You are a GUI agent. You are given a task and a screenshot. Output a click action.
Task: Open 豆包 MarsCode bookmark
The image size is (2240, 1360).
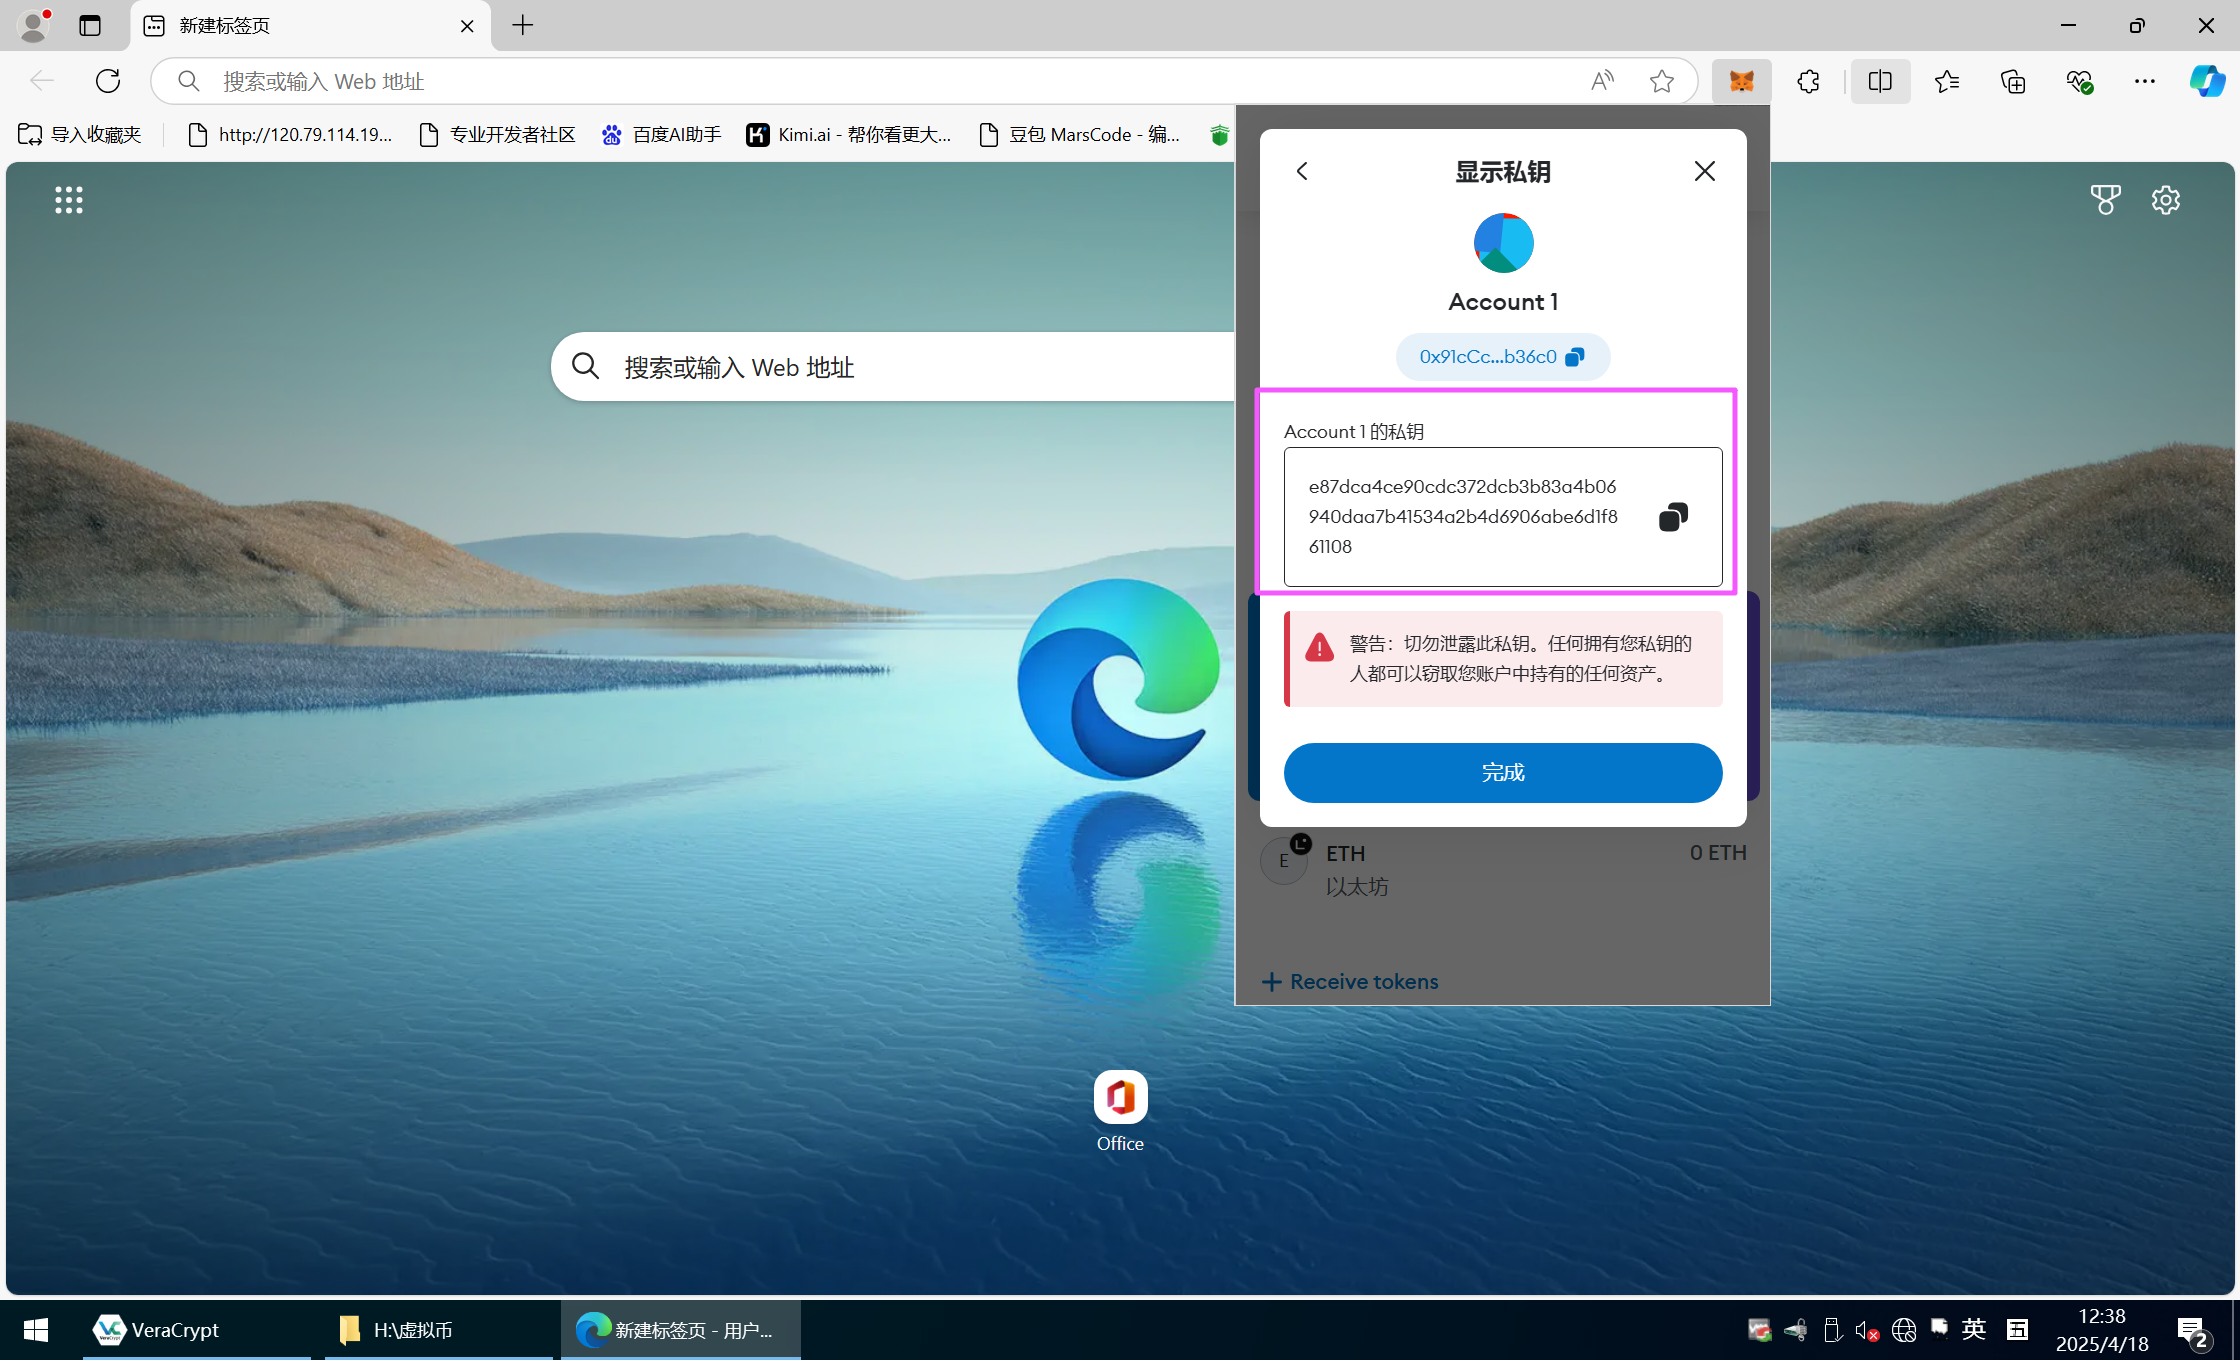pos(1081,135)
